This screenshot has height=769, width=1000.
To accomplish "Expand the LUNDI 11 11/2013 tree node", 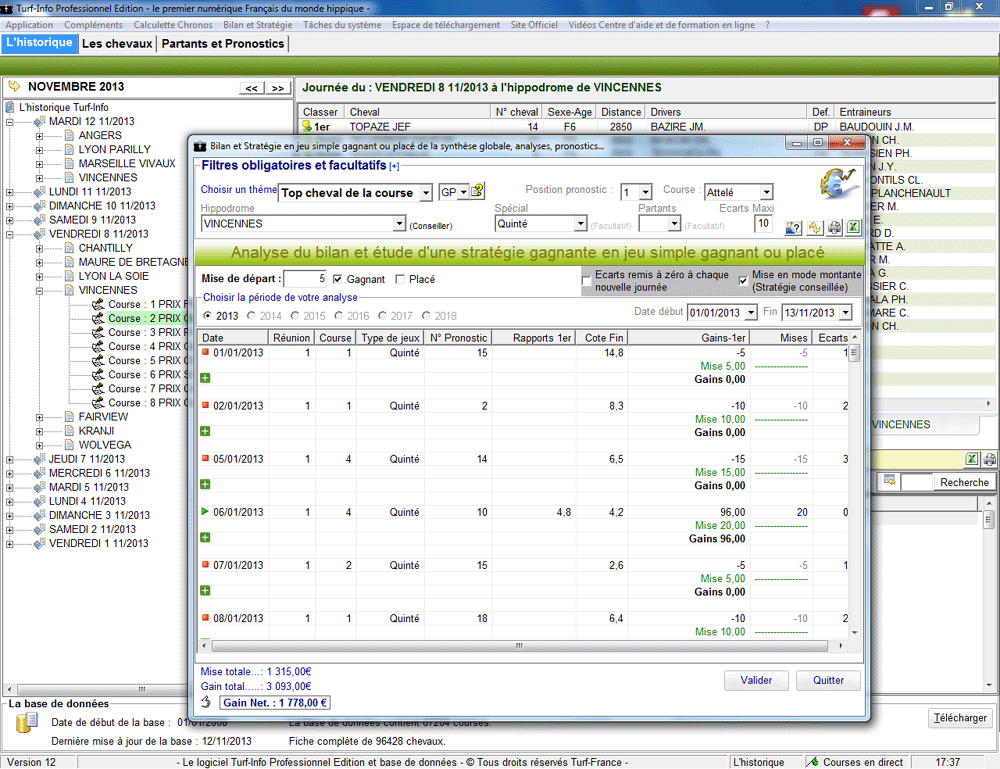I will [x=10, y=192].
